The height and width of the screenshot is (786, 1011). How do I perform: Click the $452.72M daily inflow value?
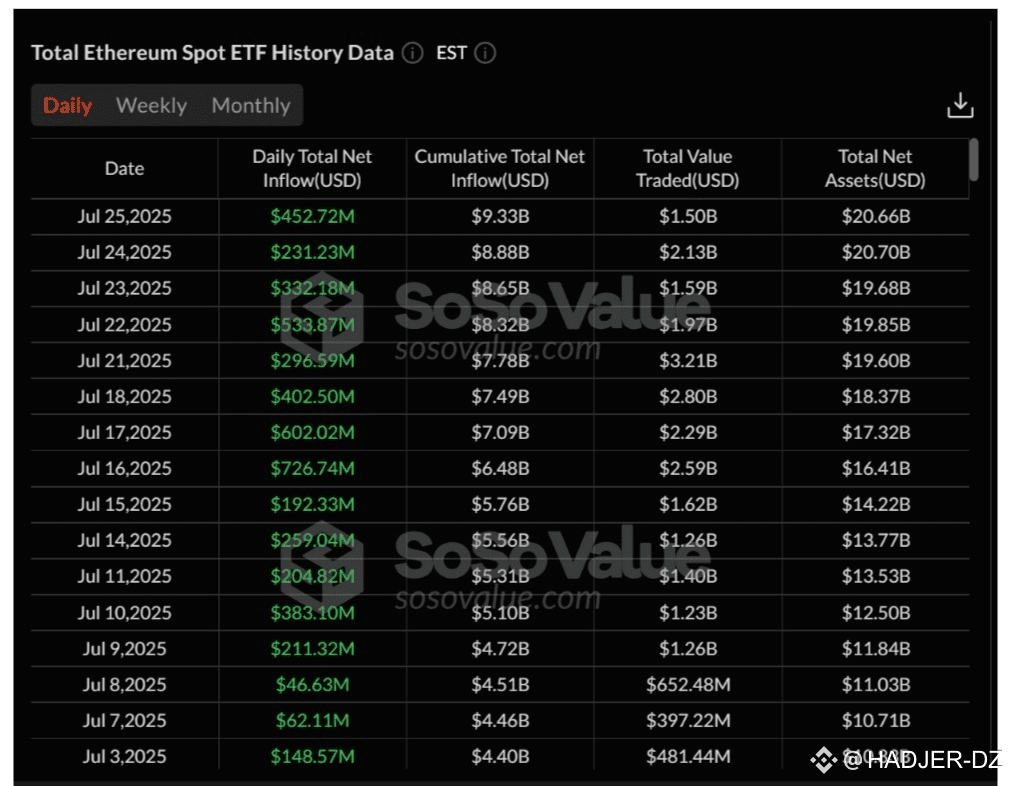click(x=312, y=217)
